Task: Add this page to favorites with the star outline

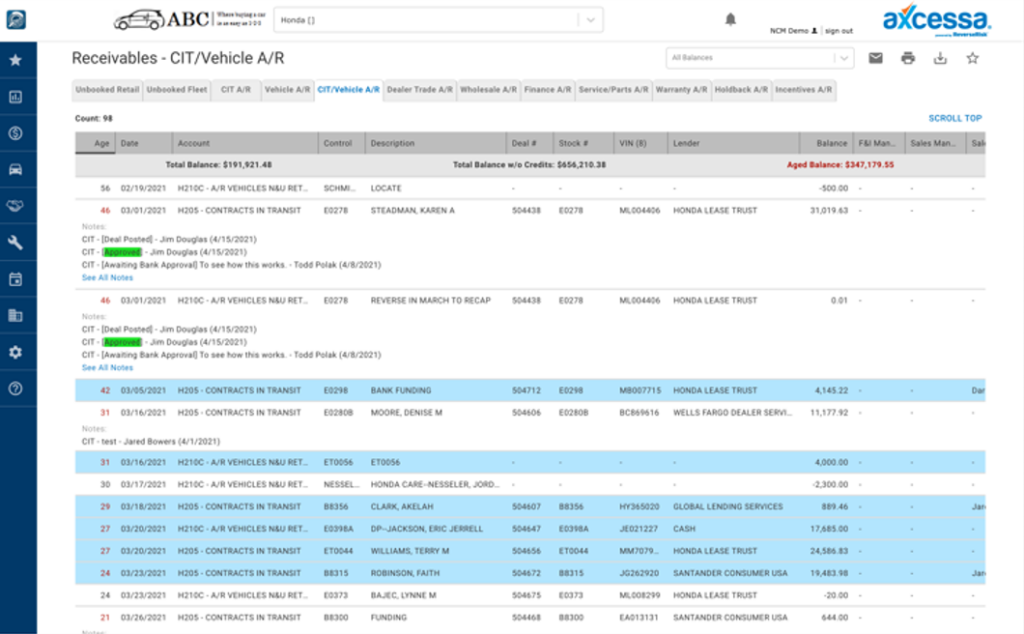Action: tap(972, 58)
